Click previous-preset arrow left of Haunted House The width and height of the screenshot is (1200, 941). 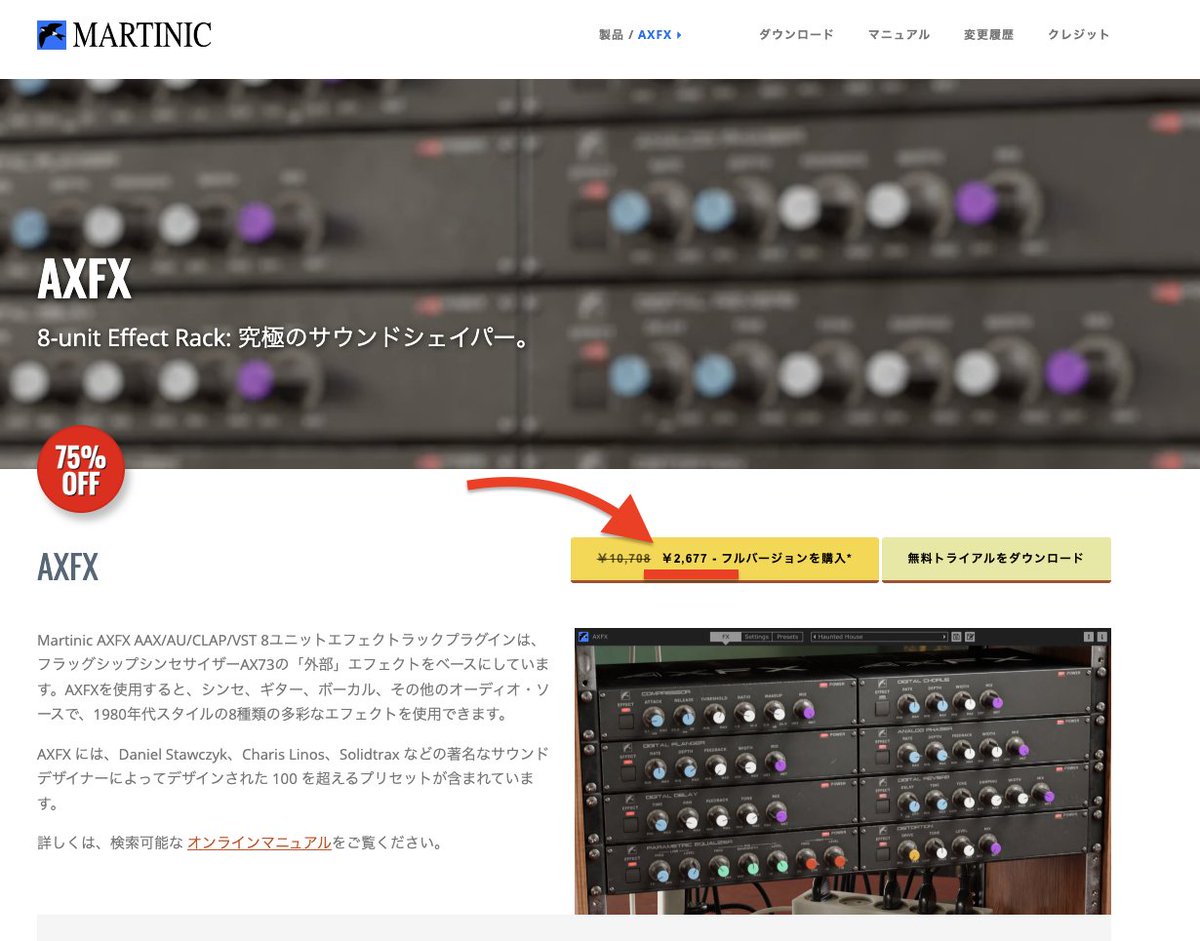(814, 636)
